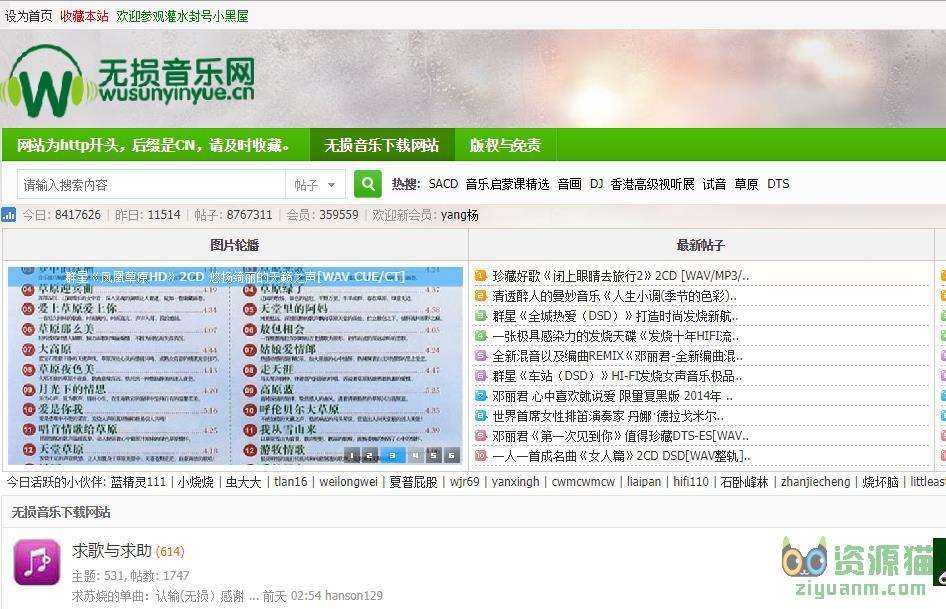Open the 求歌与求助 forum title

112,550
